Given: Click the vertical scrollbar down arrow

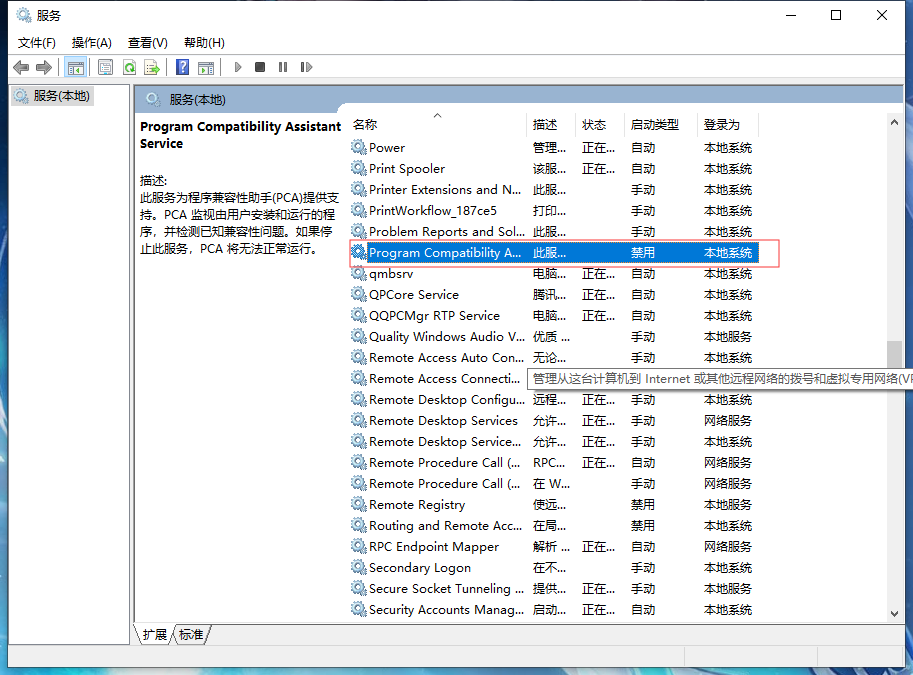Looking at the screenshot, I should click(x=894, y=612).
